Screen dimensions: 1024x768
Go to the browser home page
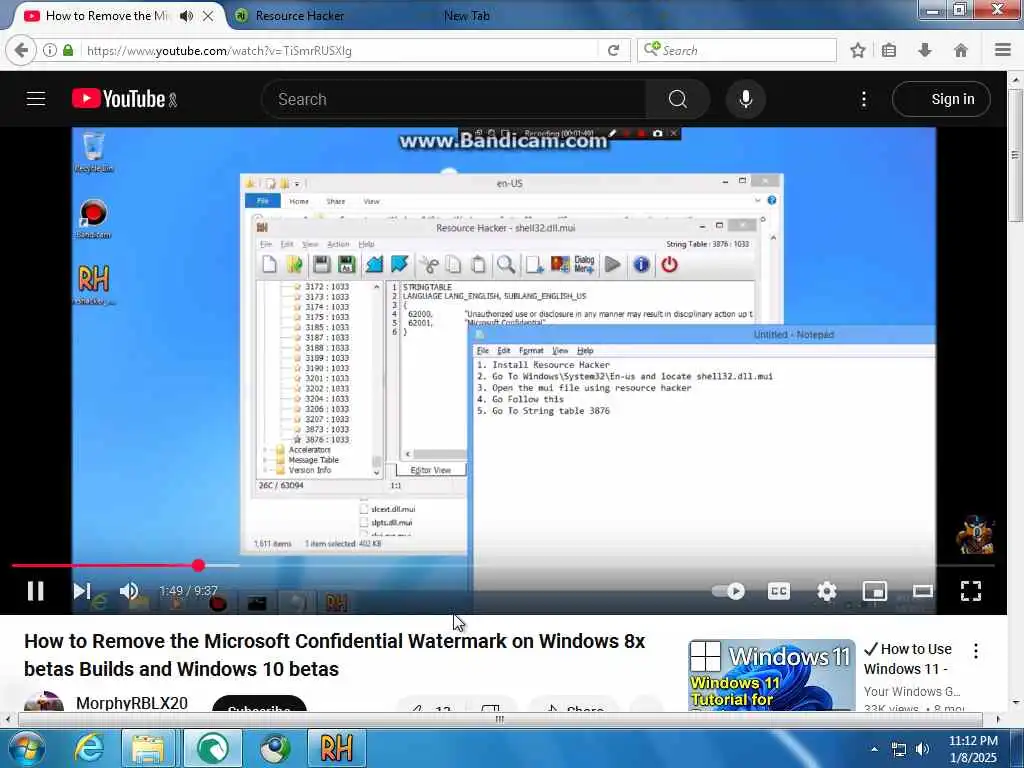pos(961,50)
